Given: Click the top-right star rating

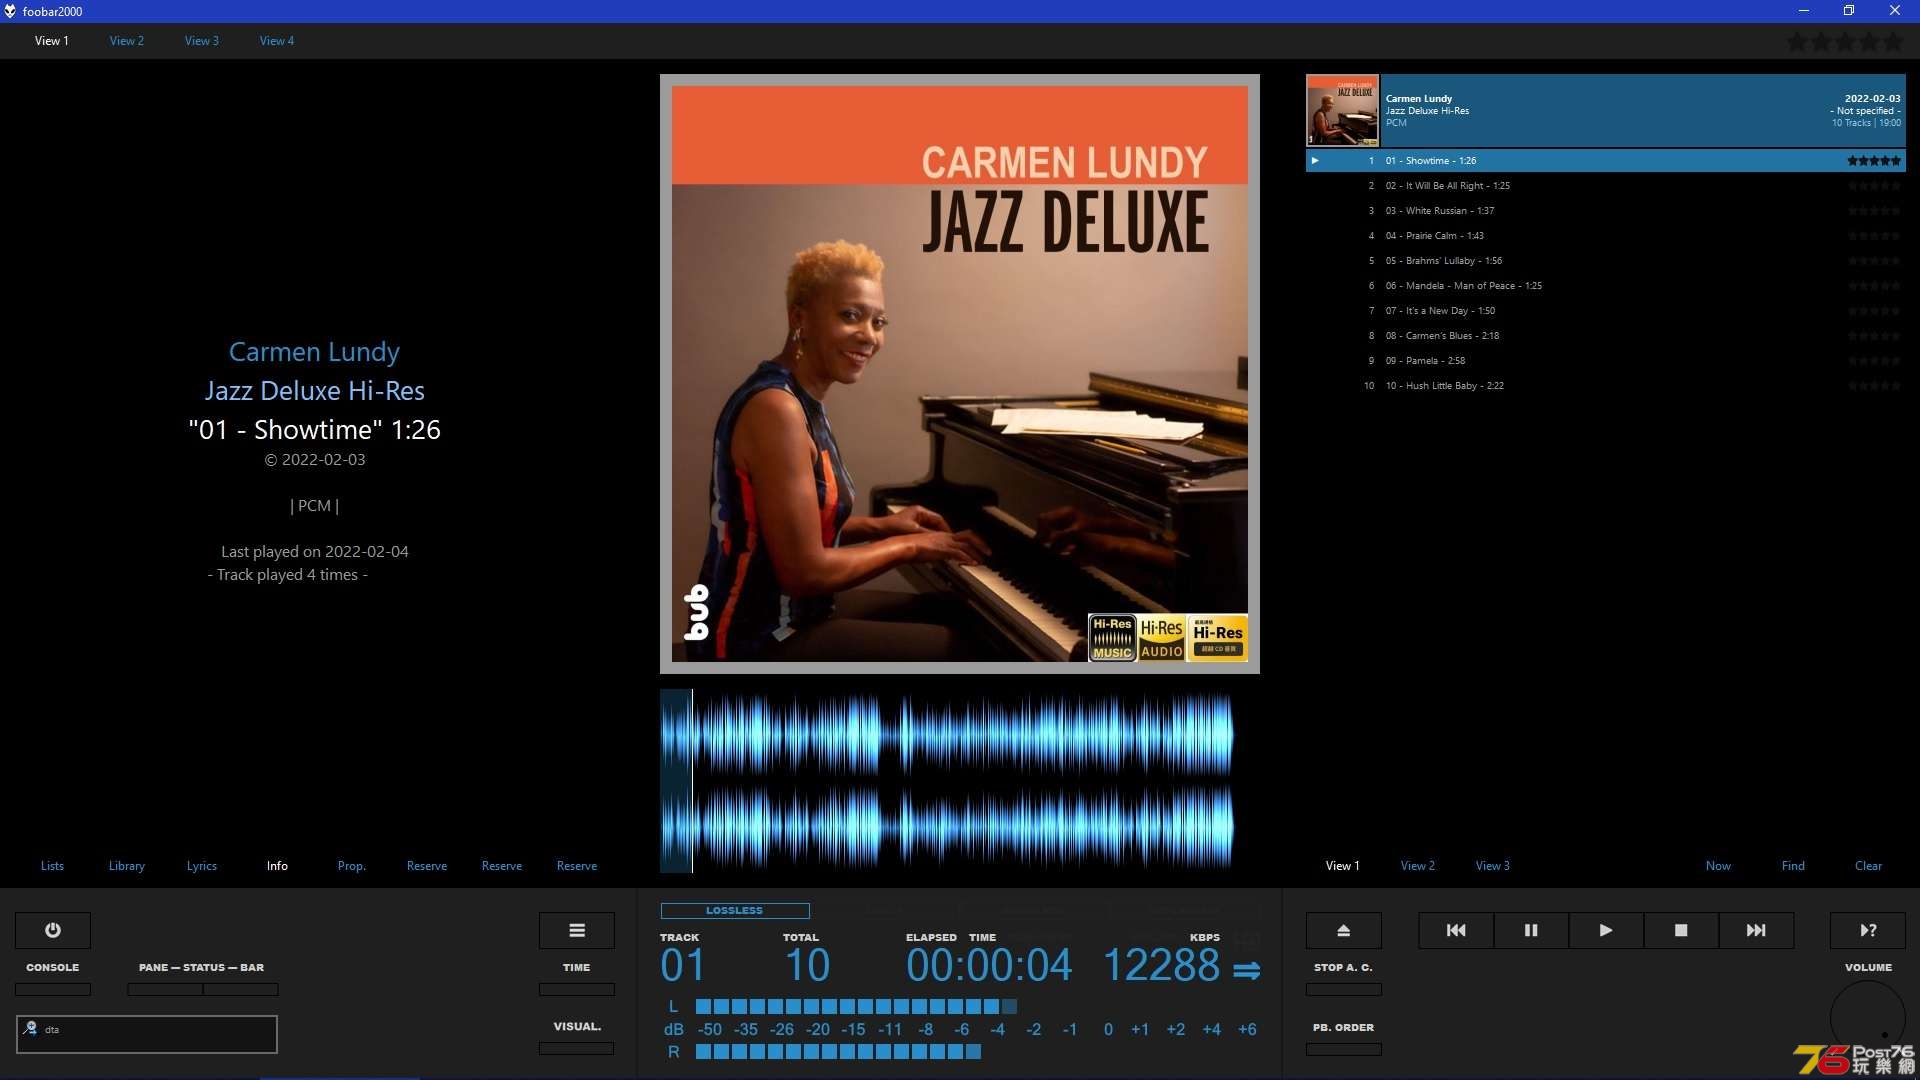Looking at the screenshot, I should (1845, 42).
